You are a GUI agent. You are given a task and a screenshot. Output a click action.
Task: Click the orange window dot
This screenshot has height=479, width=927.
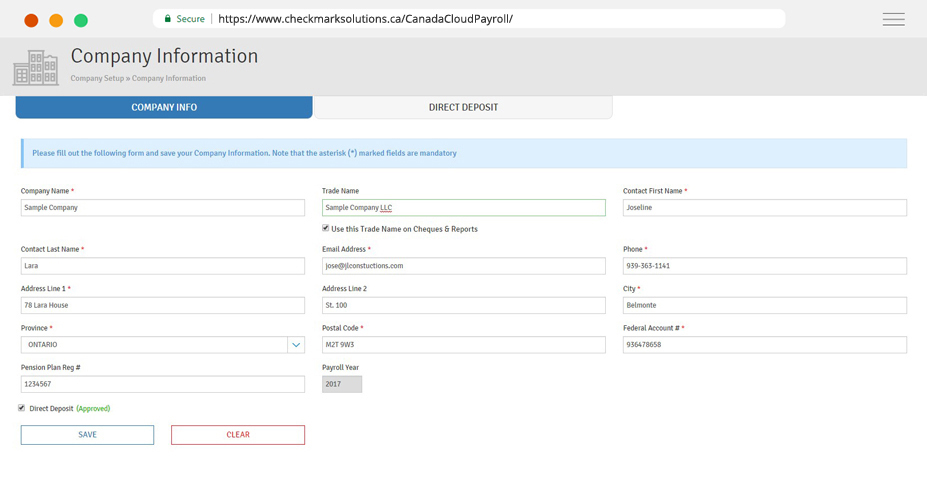(56, 20)
